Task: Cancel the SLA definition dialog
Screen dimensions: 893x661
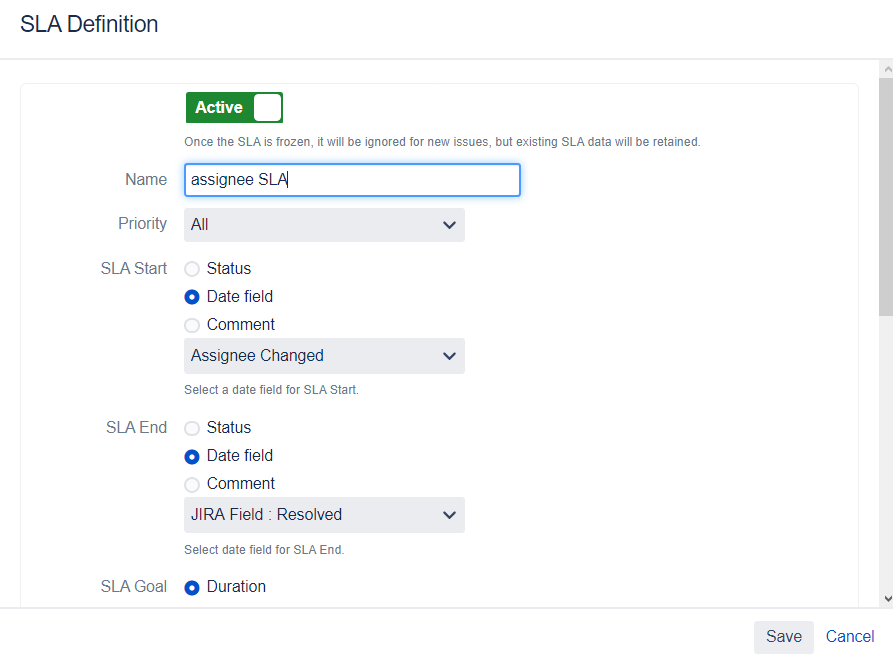Action: click(x=849, y=636)
